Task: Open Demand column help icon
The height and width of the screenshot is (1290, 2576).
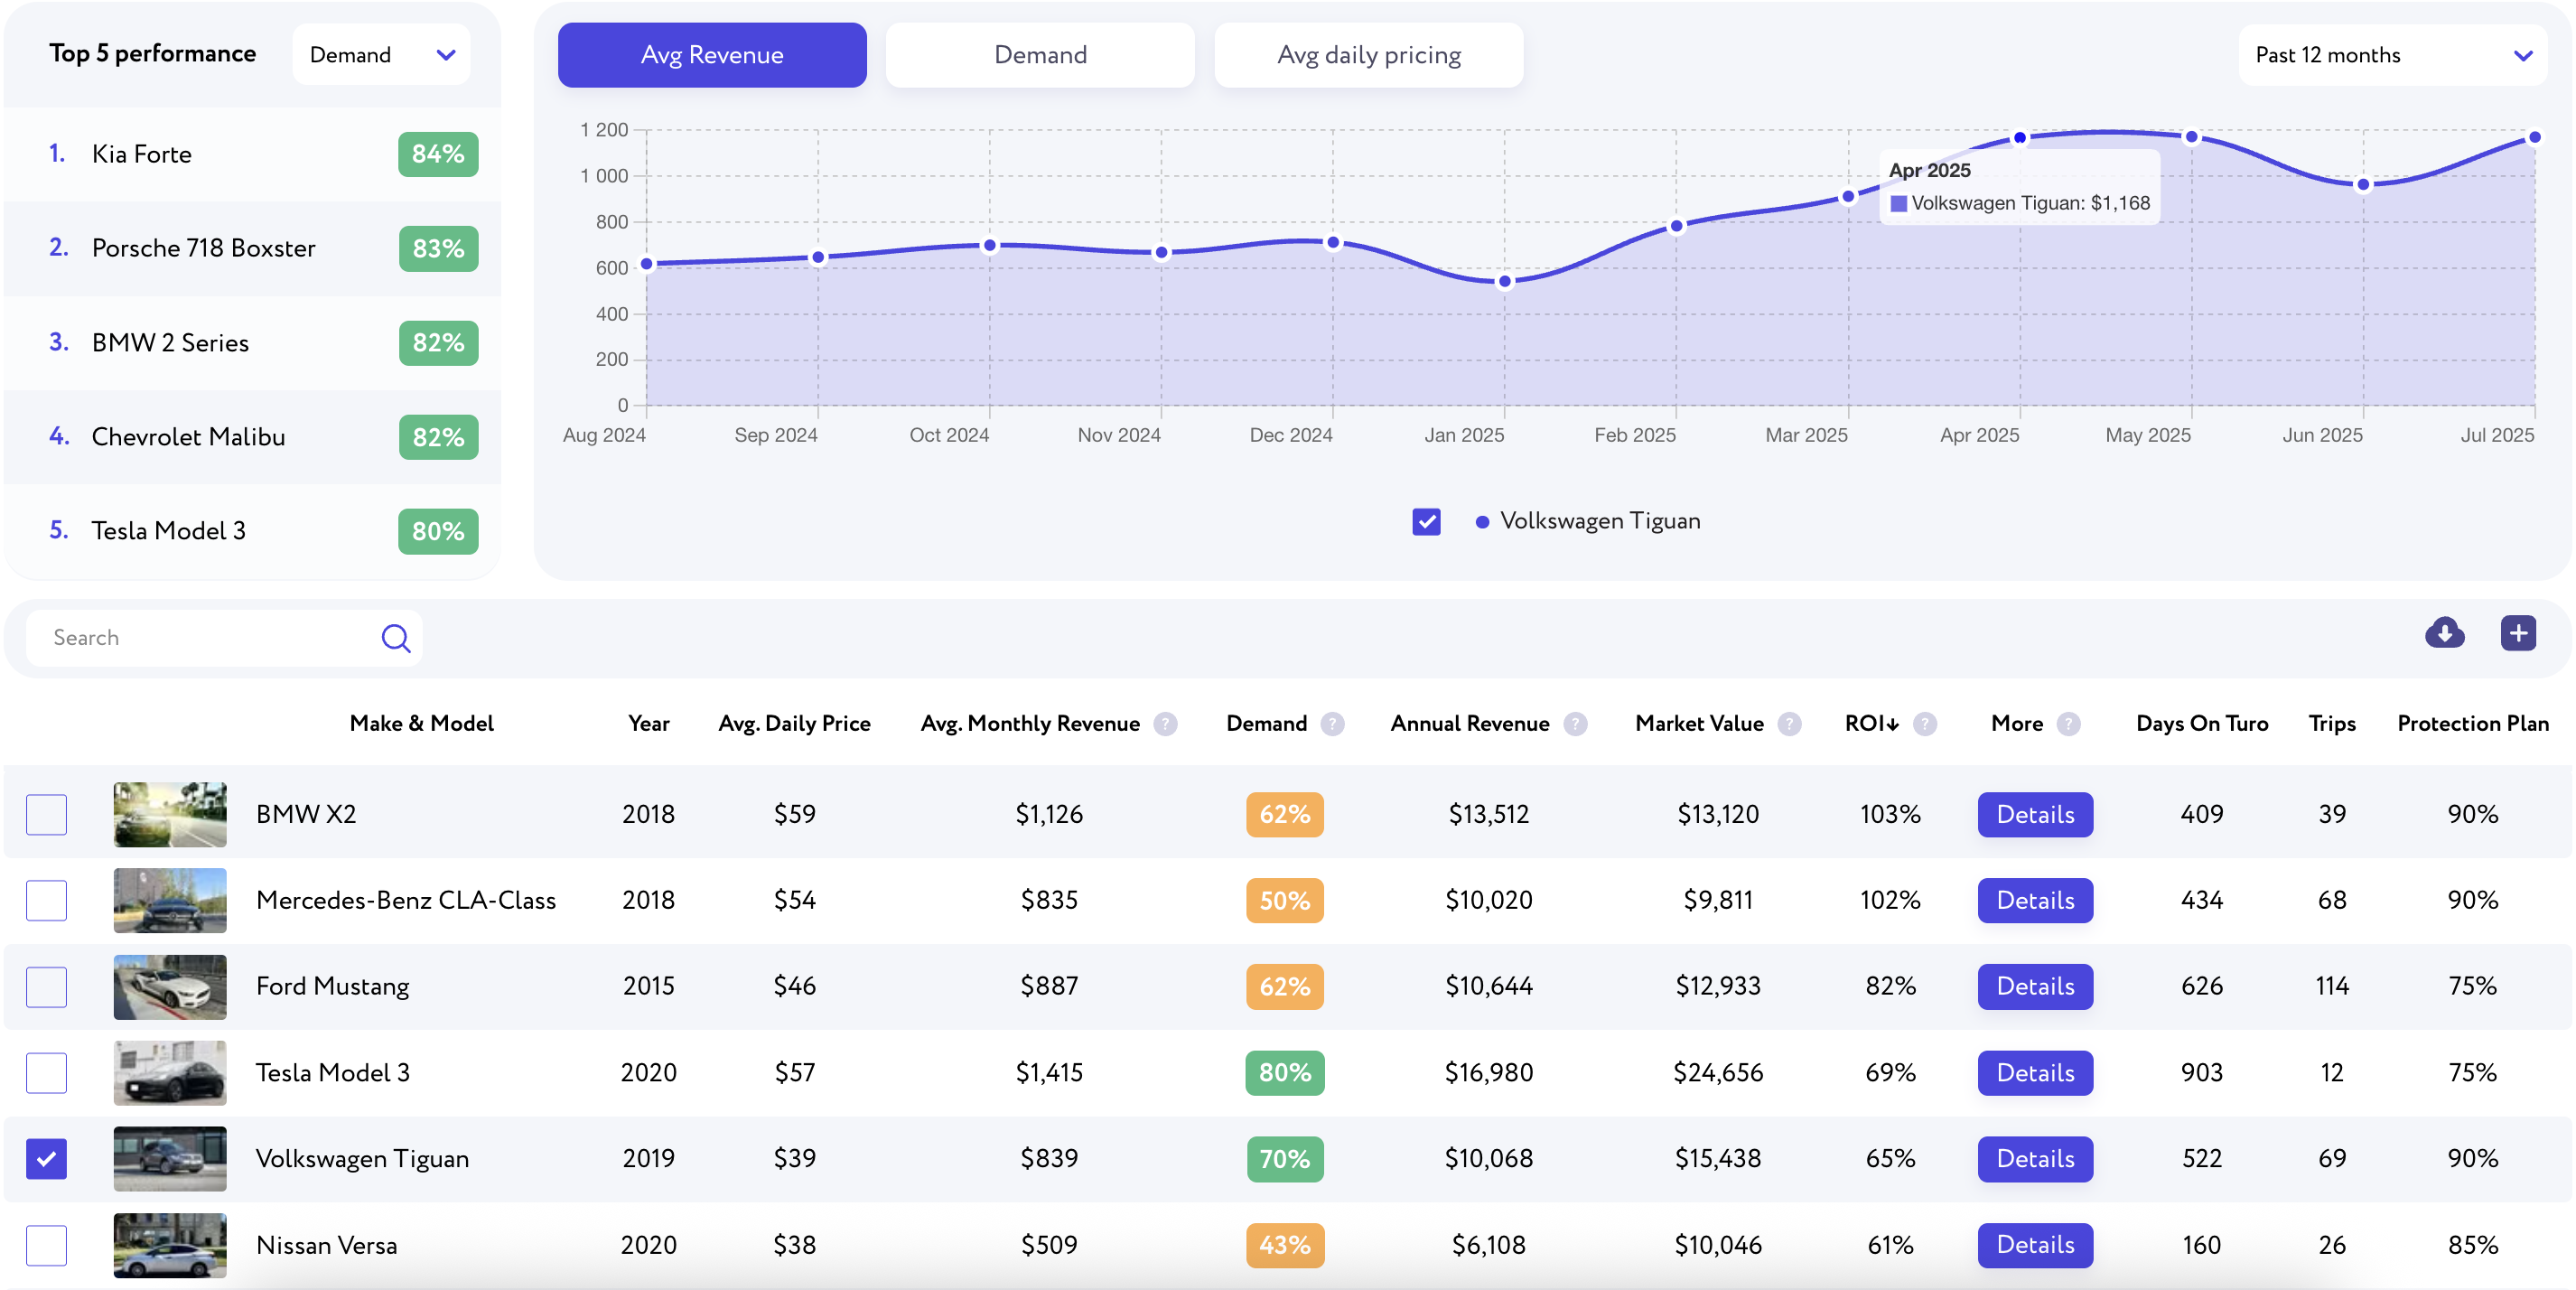Action: 1332,723
